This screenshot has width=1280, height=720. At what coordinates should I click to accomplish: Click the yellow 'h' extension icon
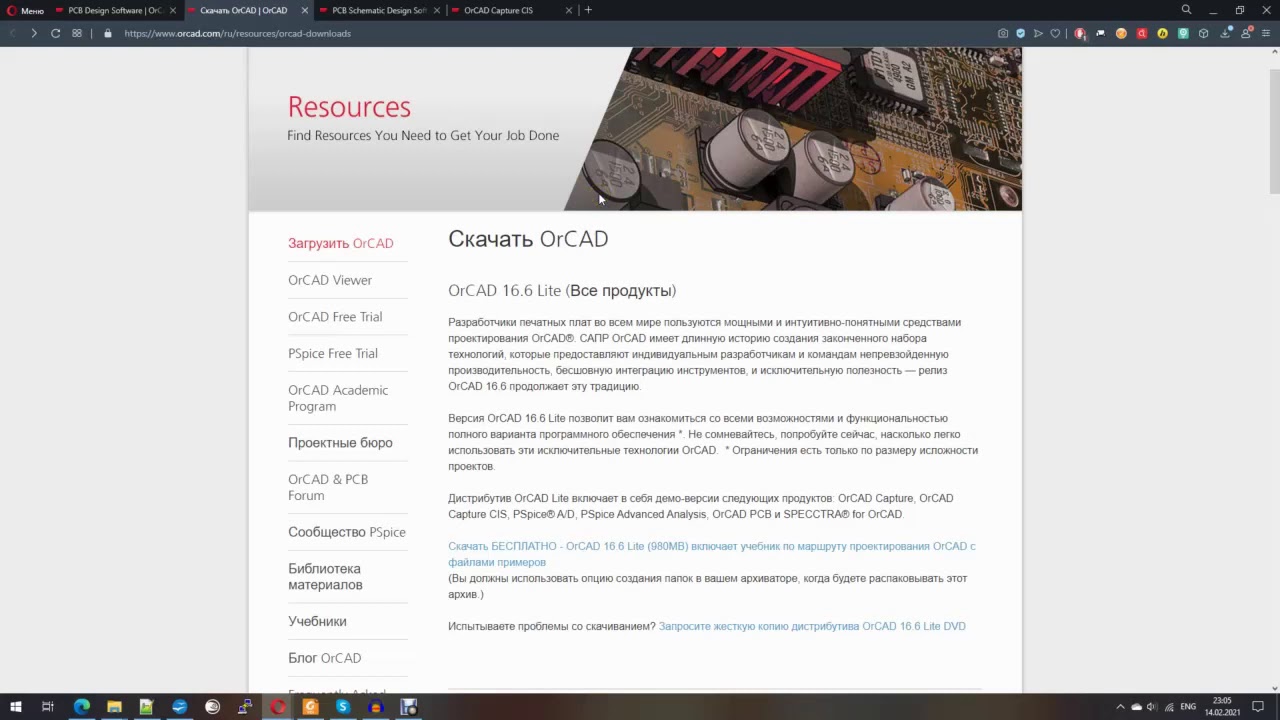click(1162, 33)
